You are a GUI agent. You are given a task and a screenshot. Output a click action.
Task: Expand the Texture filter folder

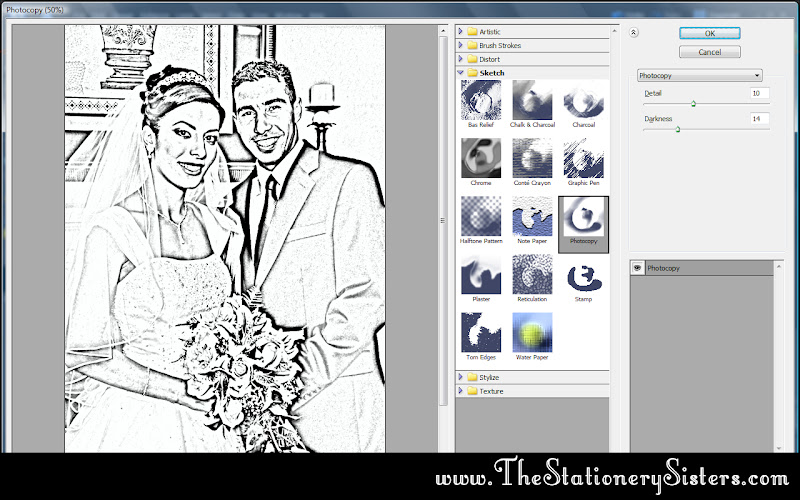460,391
